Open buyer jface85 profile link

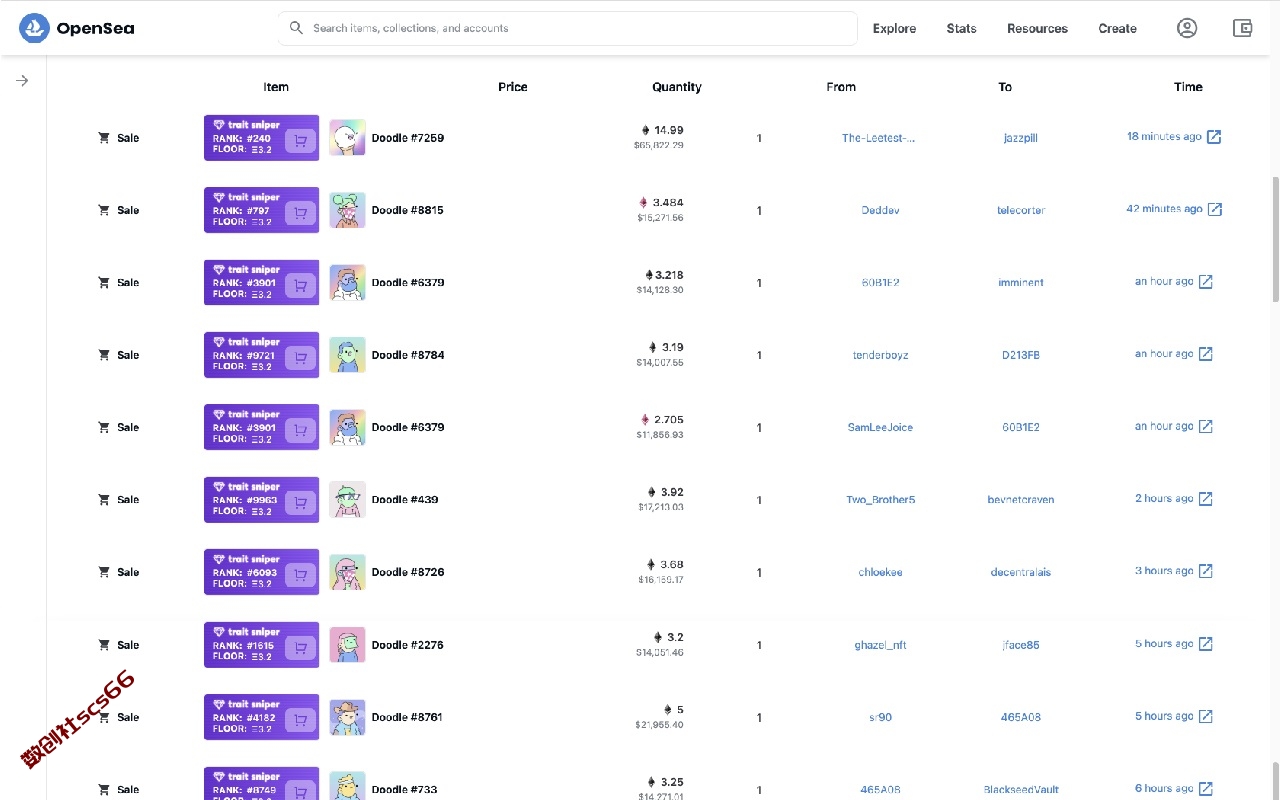coord(1021,645)
